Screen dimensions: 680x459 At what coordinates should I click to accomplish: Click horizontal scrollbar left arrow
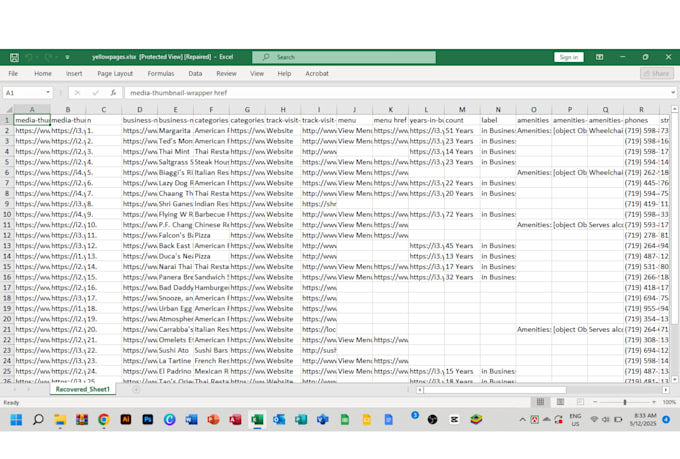pos(419,390)
